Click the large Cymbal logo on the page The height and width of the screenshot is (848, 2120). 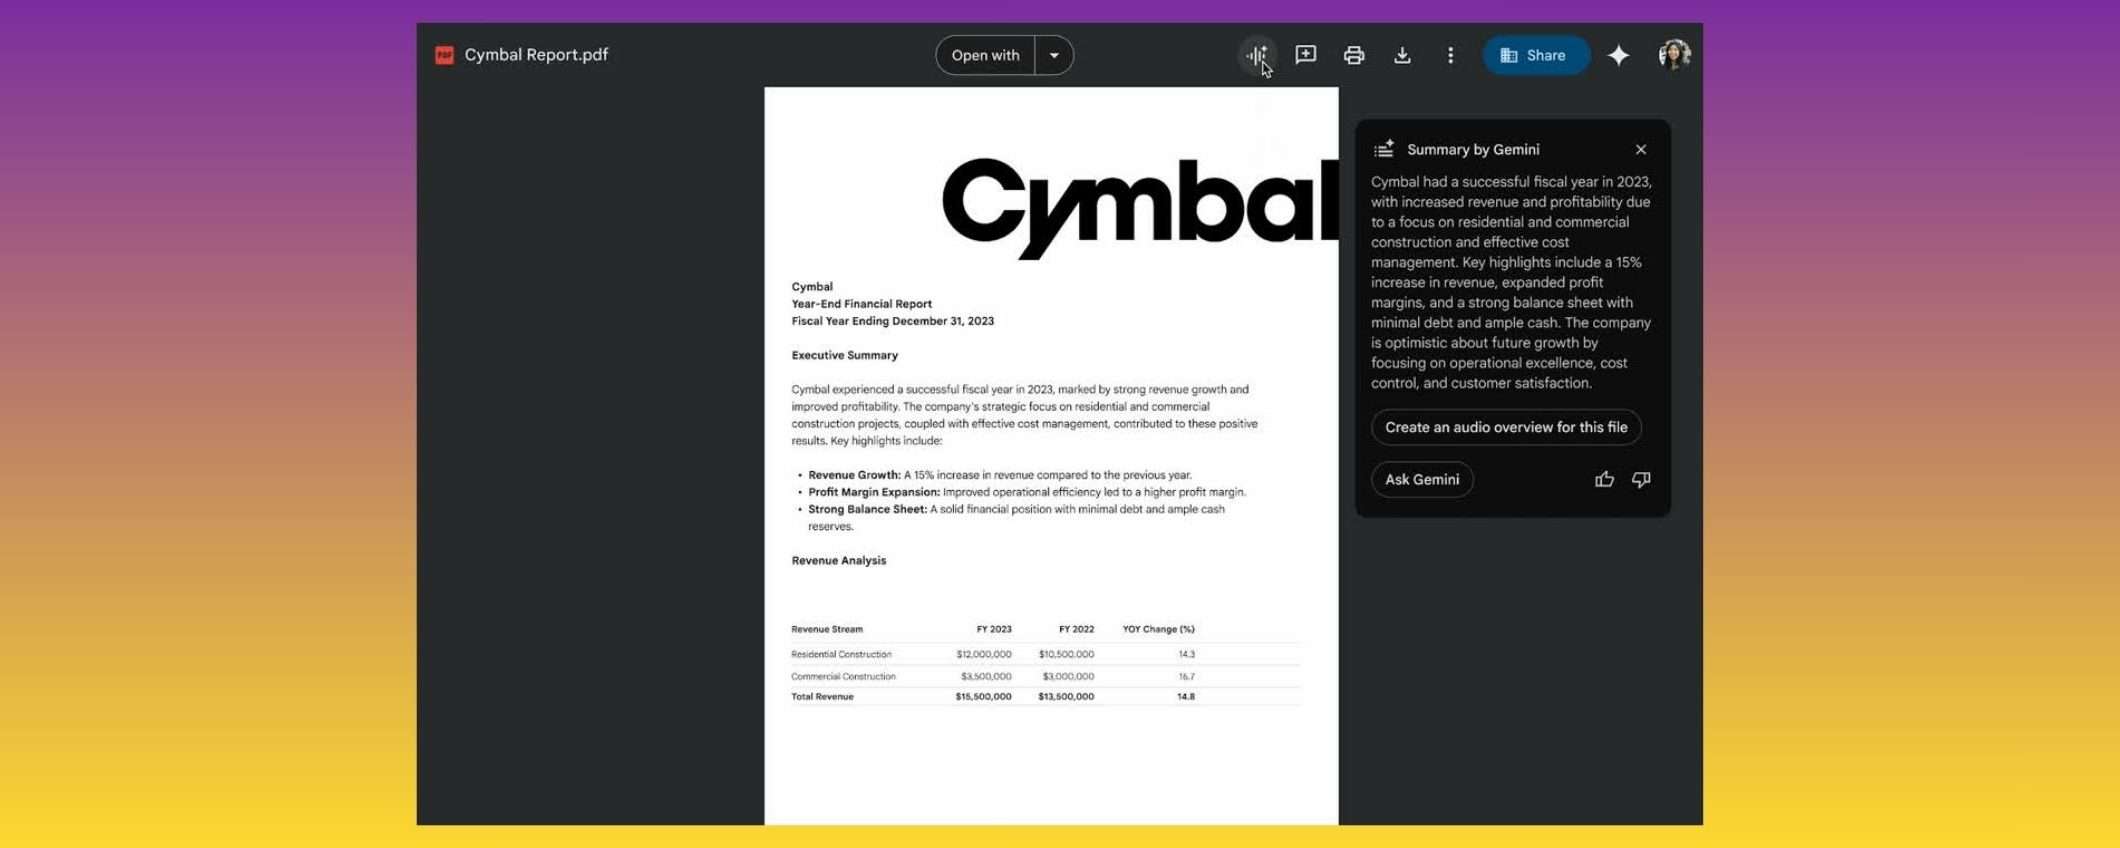pos(1140,208)
